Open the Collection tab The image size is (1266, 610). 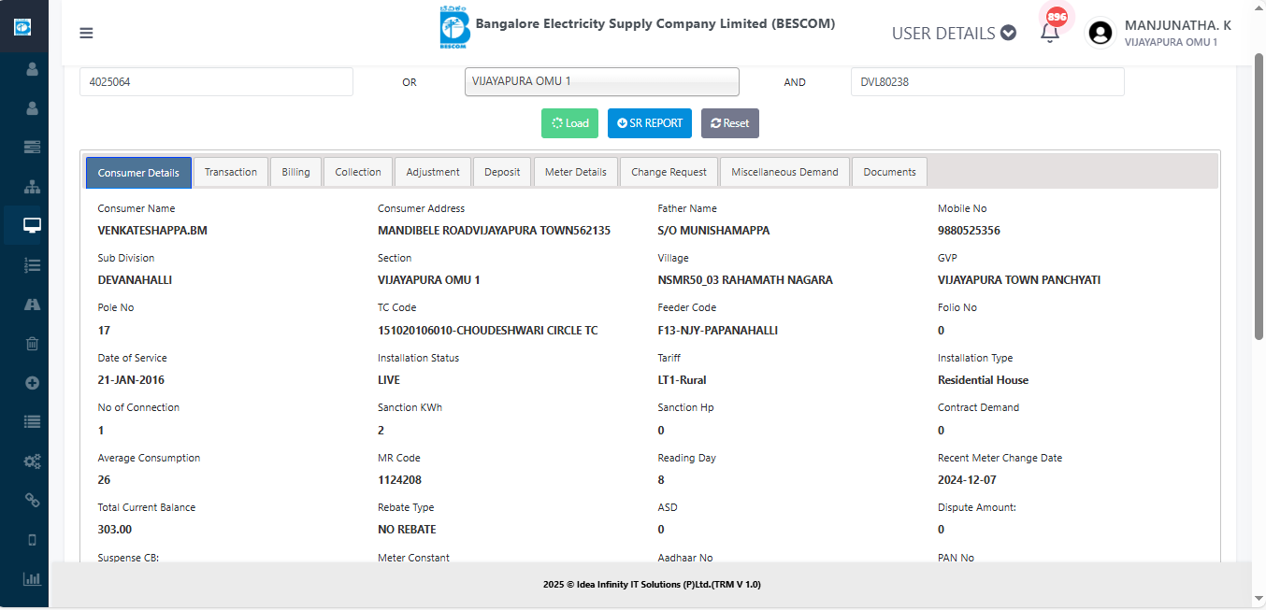358,172
